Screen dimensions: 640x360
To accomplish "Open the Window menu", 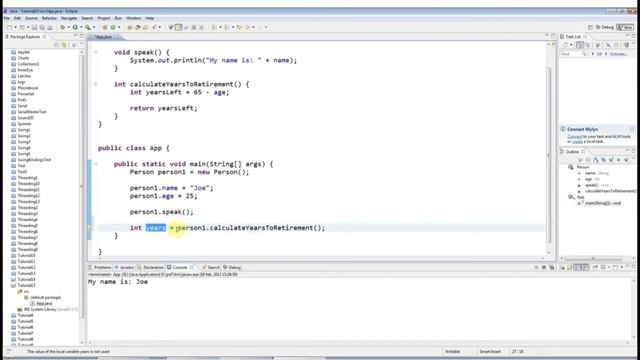I will click(133, 18).
